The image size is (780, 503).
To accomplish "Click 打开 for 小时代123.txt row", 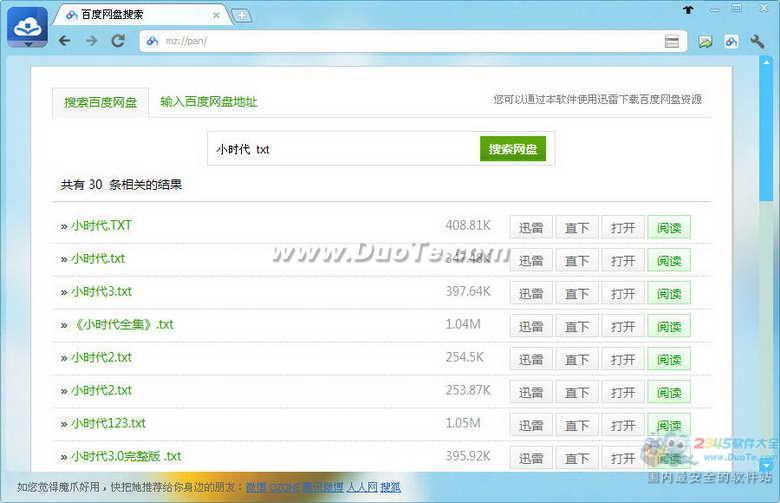I will pos(623,425).
